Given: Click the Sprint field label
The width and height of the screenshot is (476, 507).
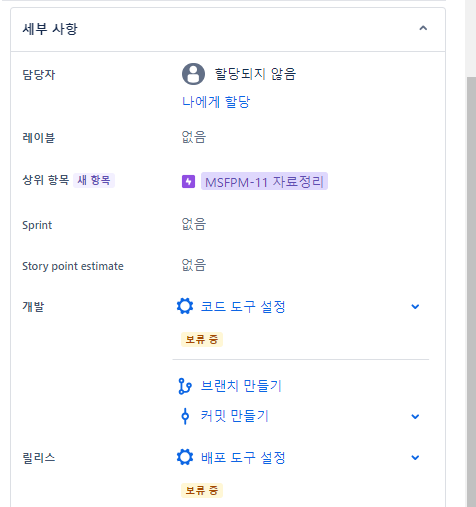Looking at the screenshot, I should [37, 225].
